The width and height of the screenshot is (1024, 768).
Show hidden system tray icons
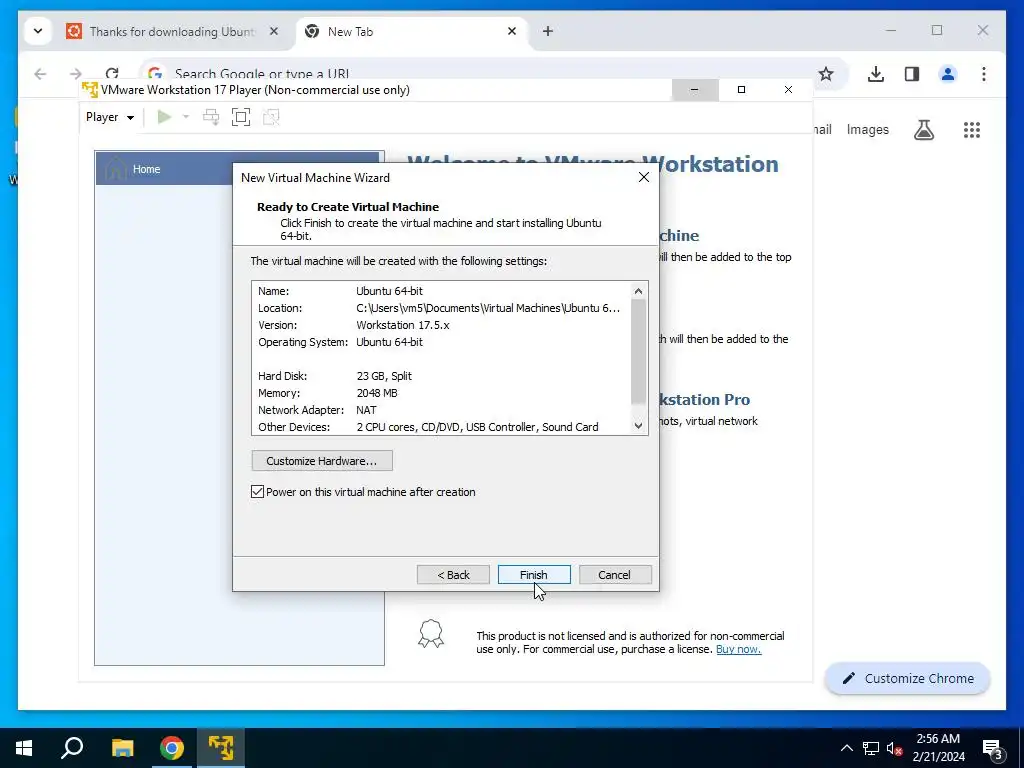[x=846, y=748]
